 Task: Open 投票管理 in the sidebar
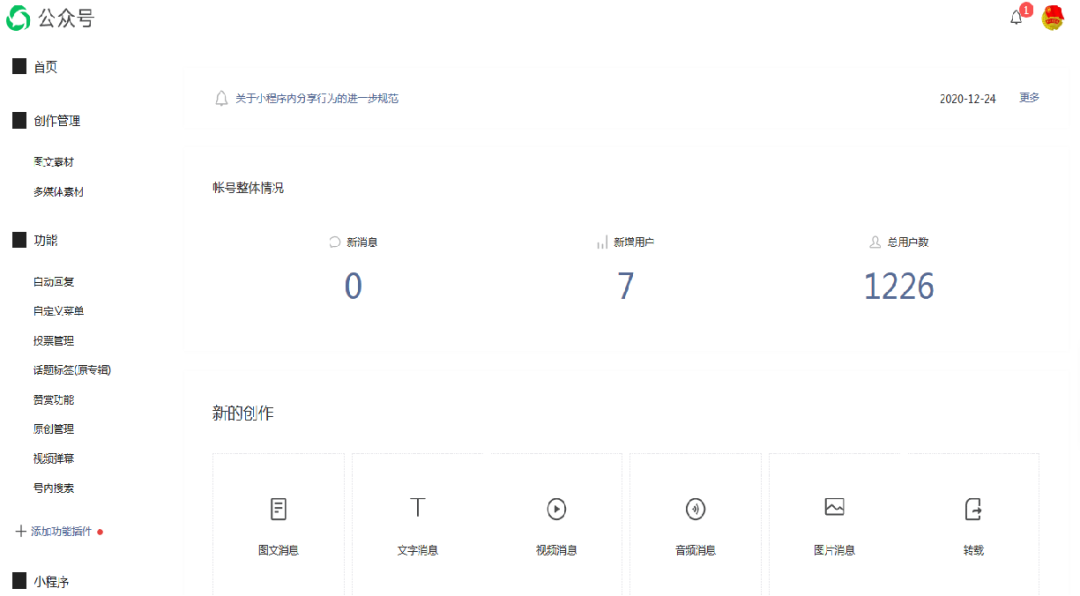(x=54, y=341)
